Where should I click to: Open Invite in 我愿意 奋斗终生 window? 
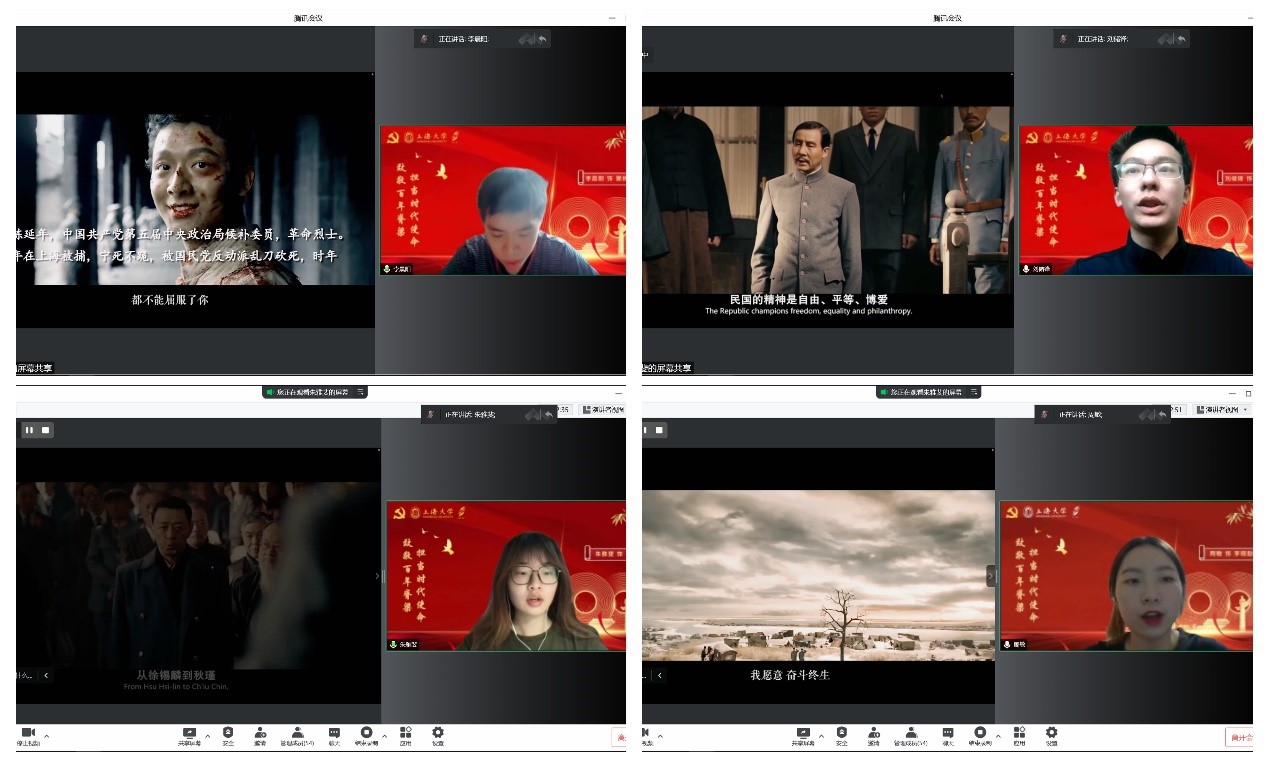coord(873,736)
